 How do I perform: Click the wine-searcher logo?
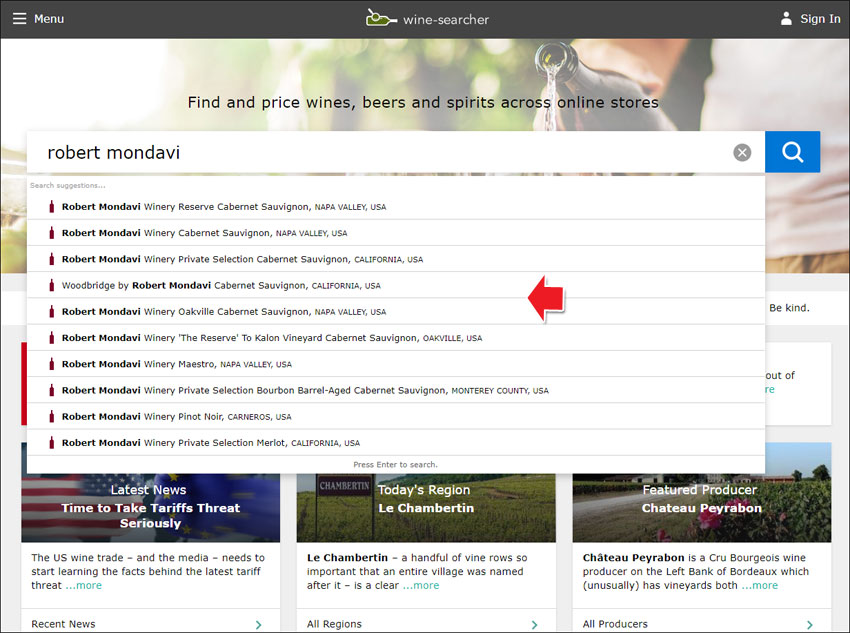427,18
